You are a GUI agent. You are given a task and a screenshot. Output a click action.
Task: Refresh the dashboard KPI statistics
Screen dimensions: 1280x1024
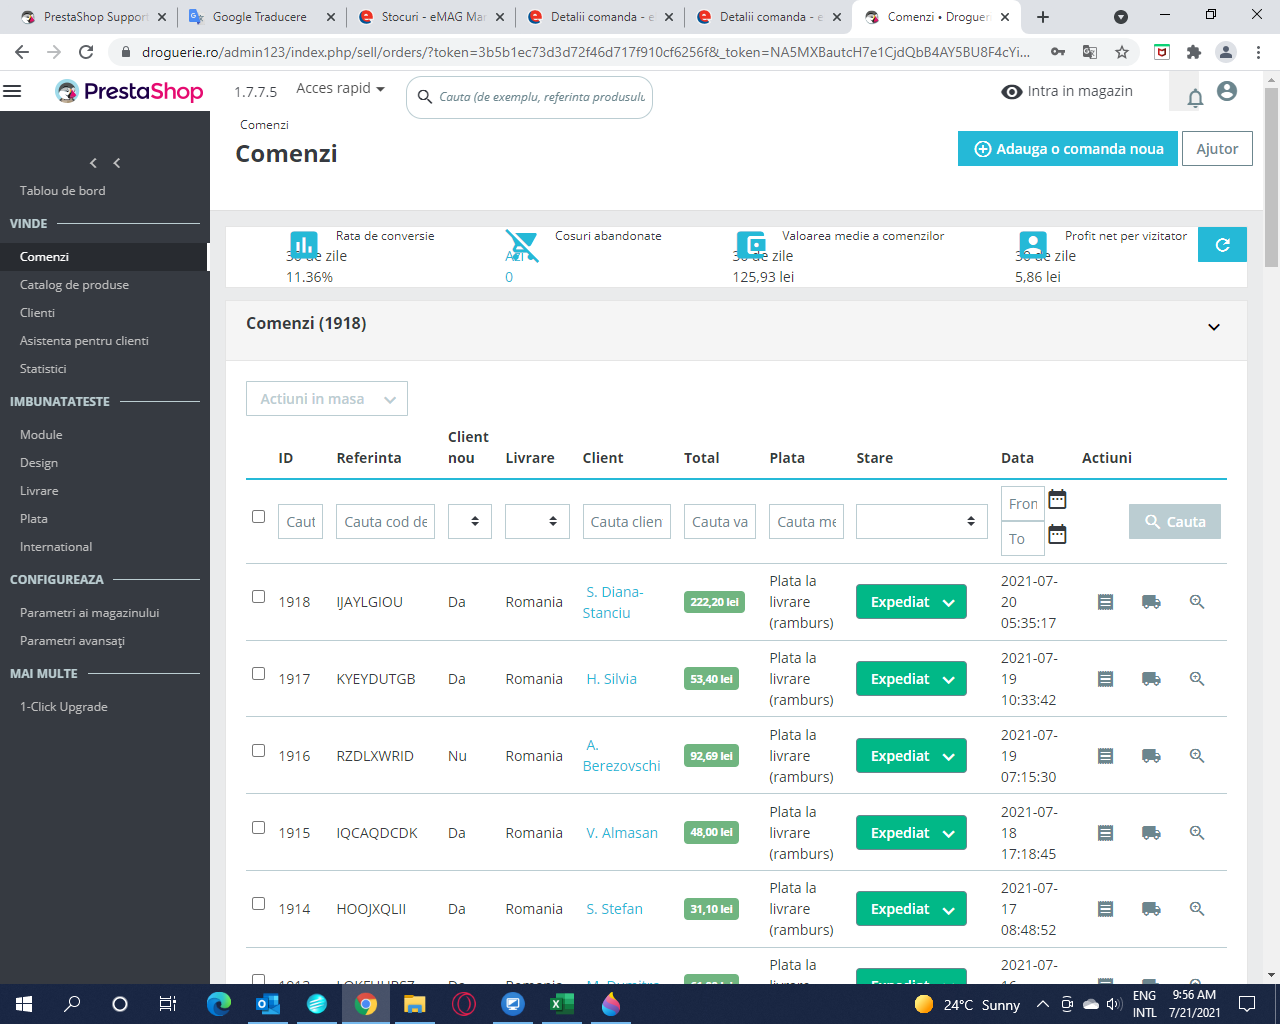click(x=1221, y=244)
